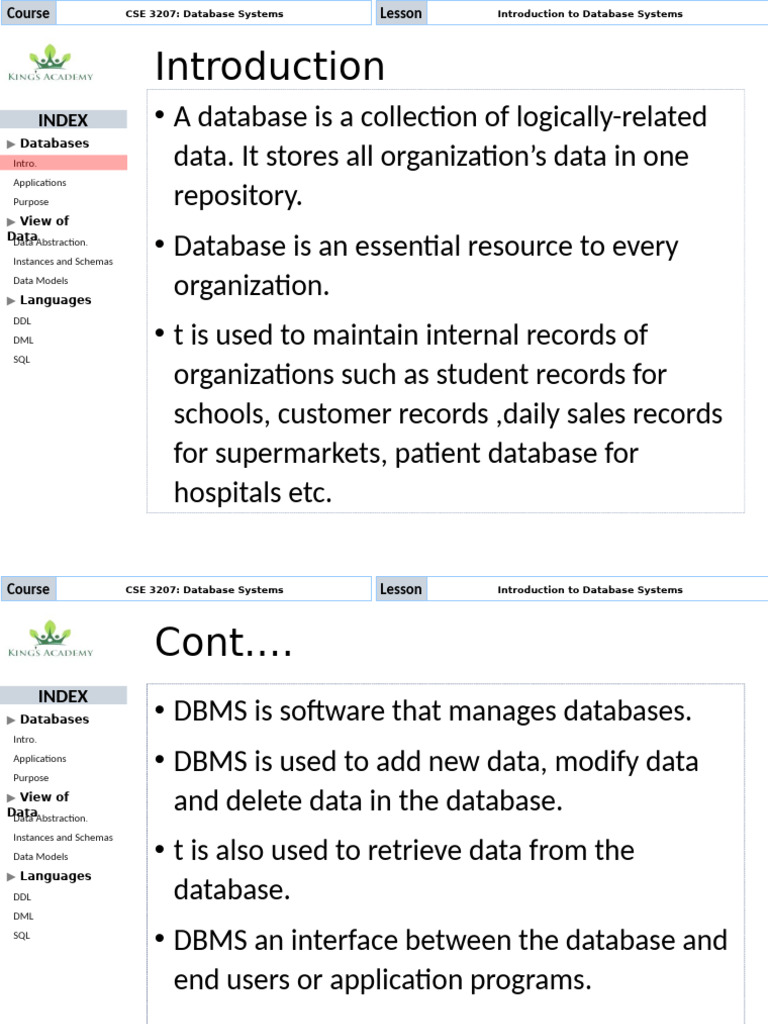Click King's Academy logo on Cont.... slide
The width and height of the screenshot is (768, 1024).
point(50,639)
